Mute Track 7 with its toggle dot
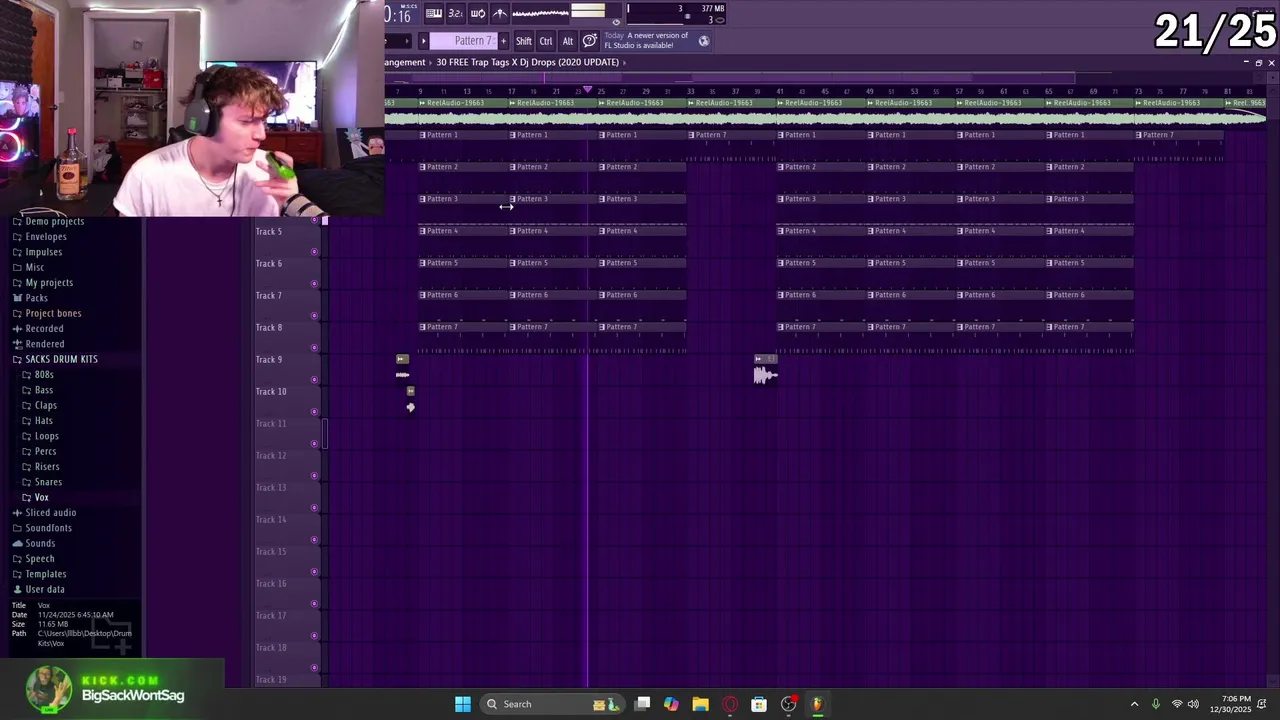The height and width of the screenshot is (720, 1280). coord(315,316)
